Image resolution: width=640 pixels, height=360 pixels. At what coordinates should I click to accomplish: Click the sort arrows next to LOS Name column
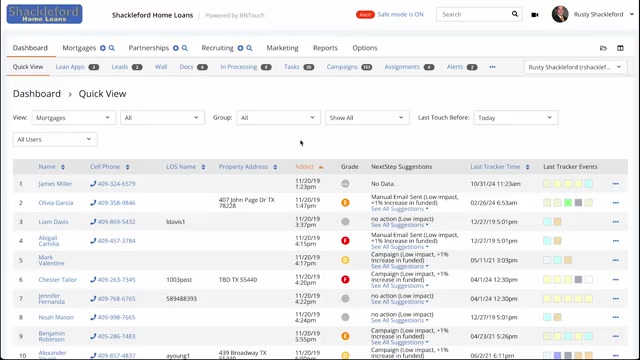tap(203, 167)
